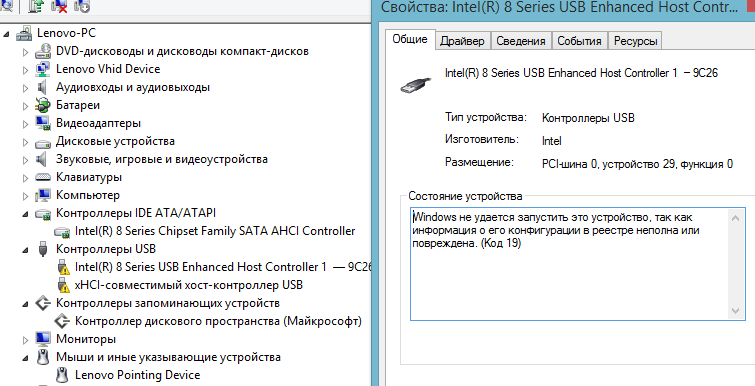Switch to the Драйвер tab
755x386 pixels.
462,41
